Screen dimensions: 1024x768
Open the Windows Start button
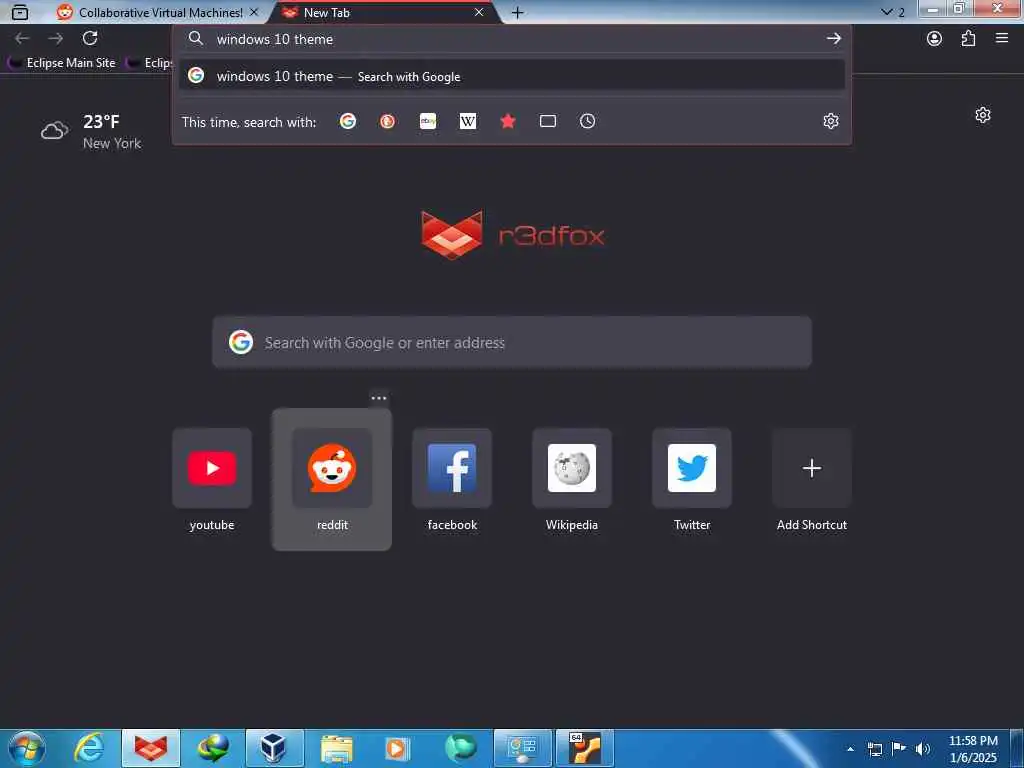point(26,748)
